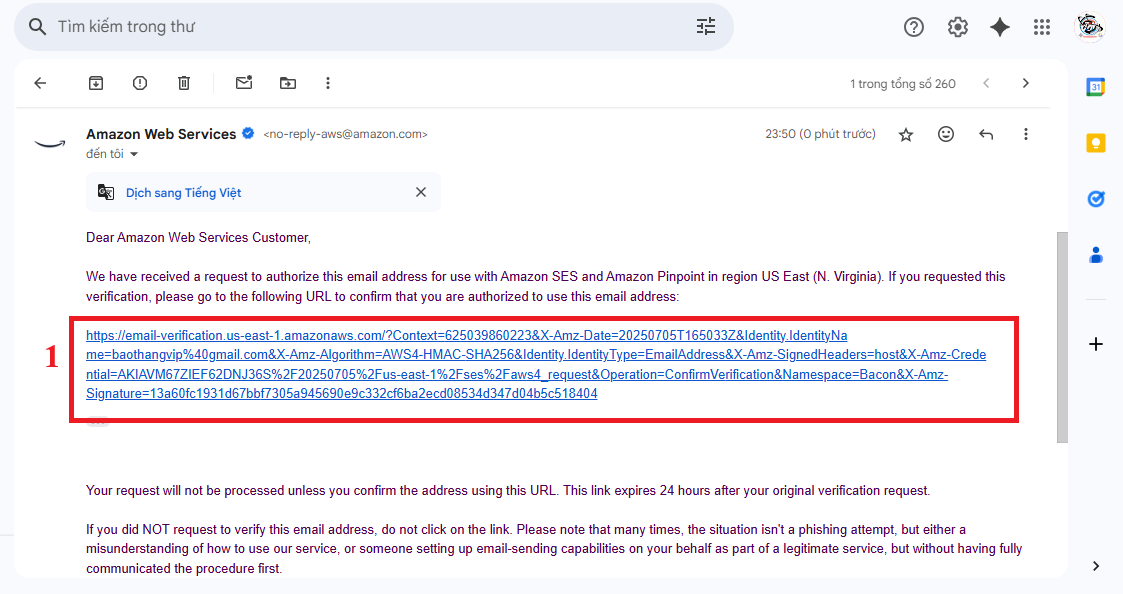Star this Amazon Web Services email

[906, 135]
